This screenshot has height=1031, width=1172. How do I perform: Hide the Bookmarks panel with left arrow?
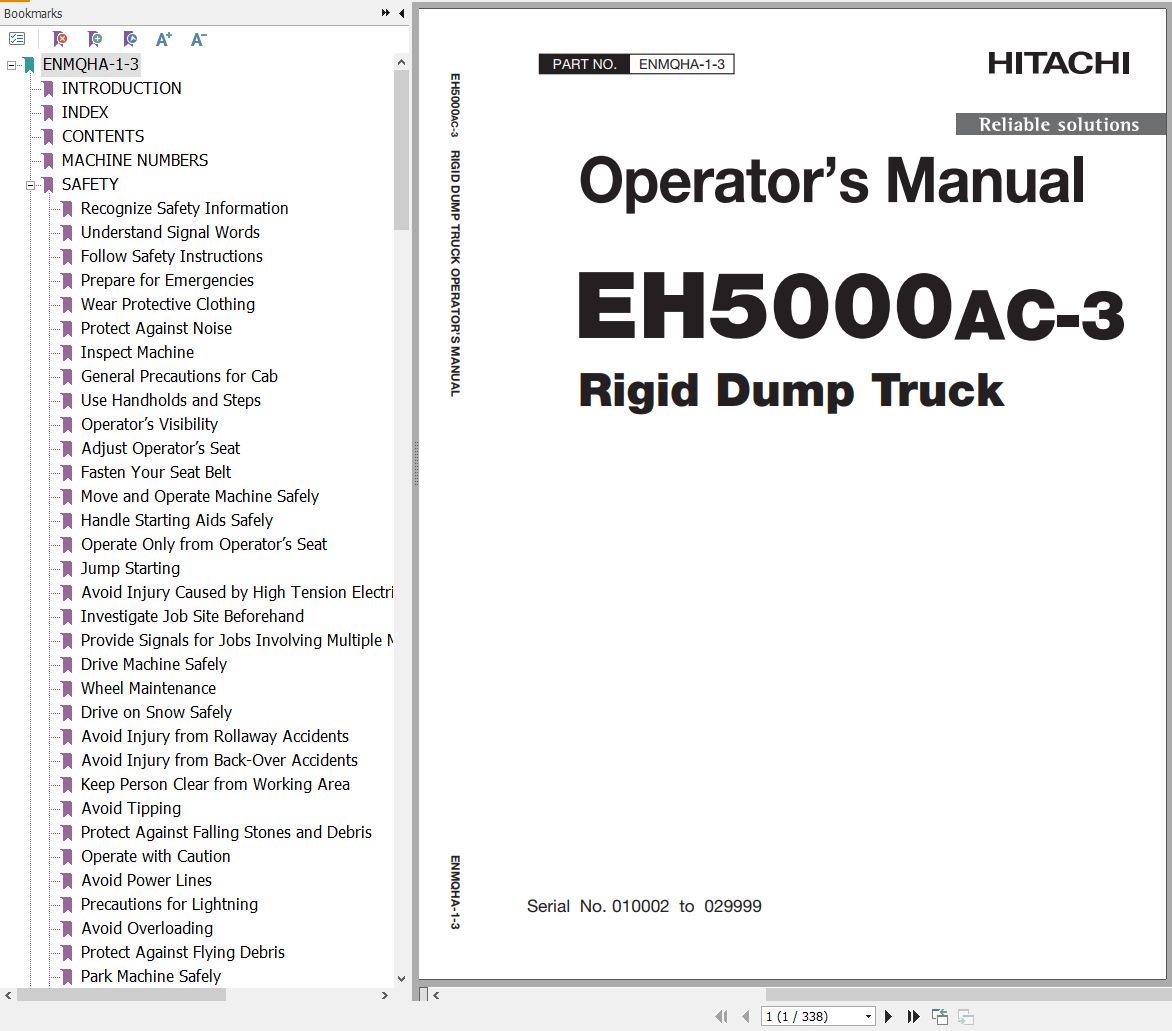click(x=401, y=13)
